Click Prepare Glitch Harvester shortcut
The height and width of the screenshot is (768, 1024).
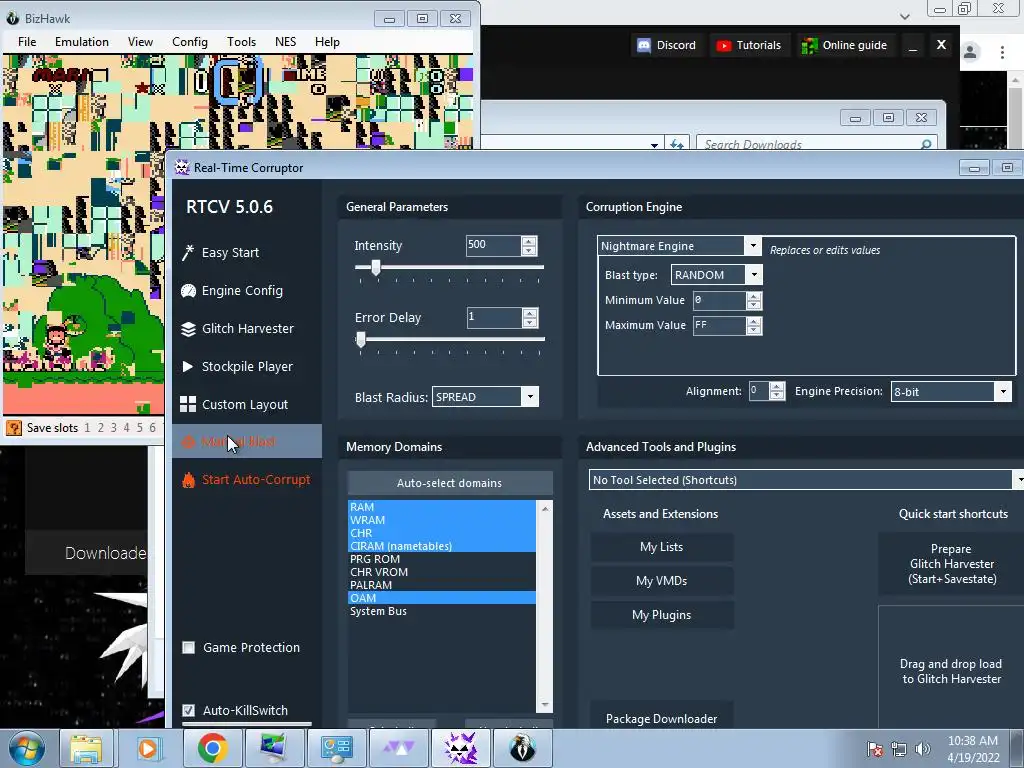point(952,564)
